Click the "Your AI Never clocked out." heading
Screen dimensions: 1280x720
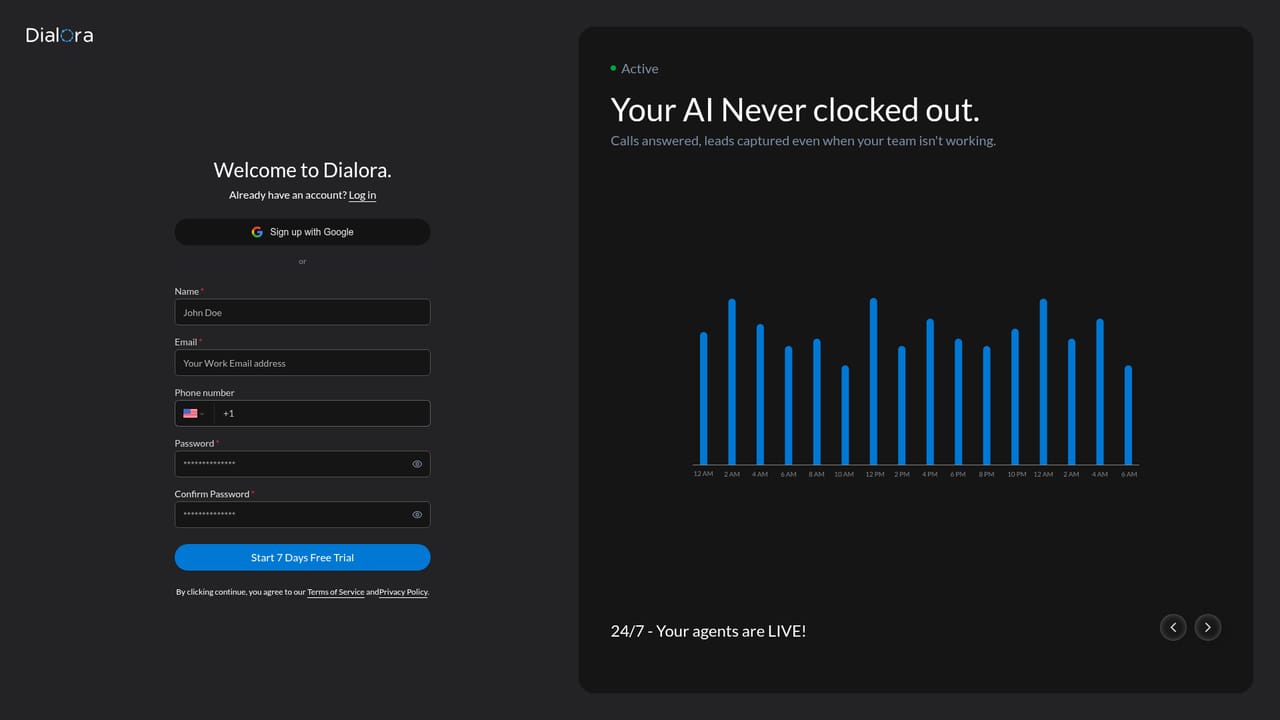795,109
